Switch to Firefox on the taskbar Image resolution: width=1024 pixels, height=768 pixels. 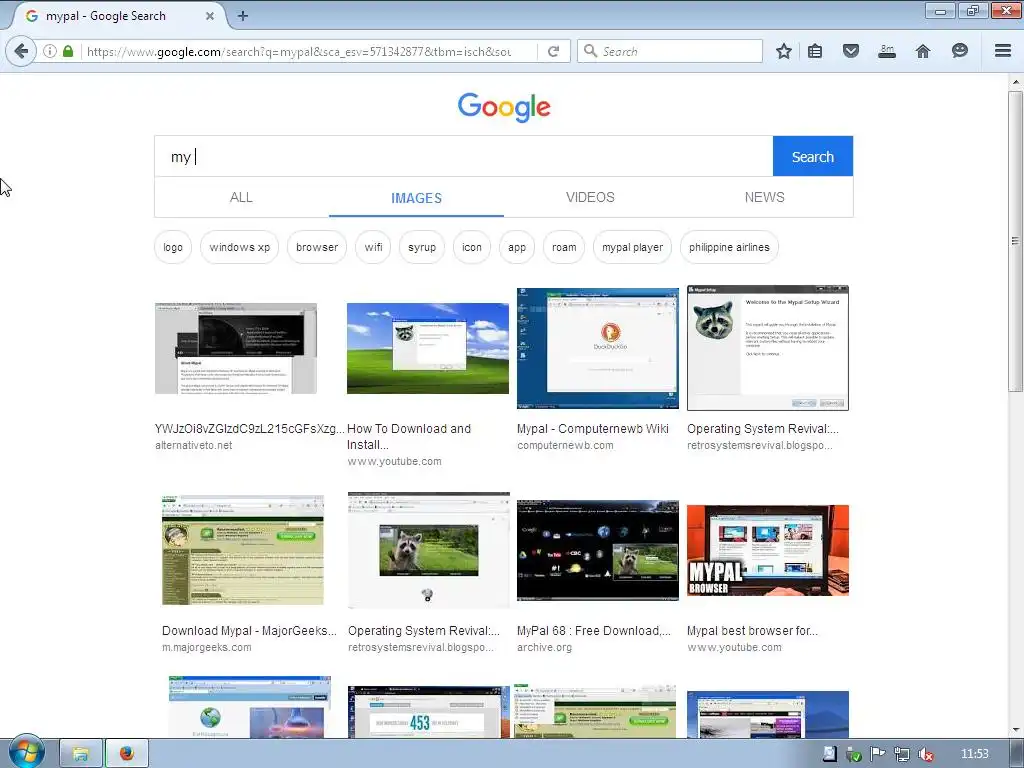(x=127, y=754)
